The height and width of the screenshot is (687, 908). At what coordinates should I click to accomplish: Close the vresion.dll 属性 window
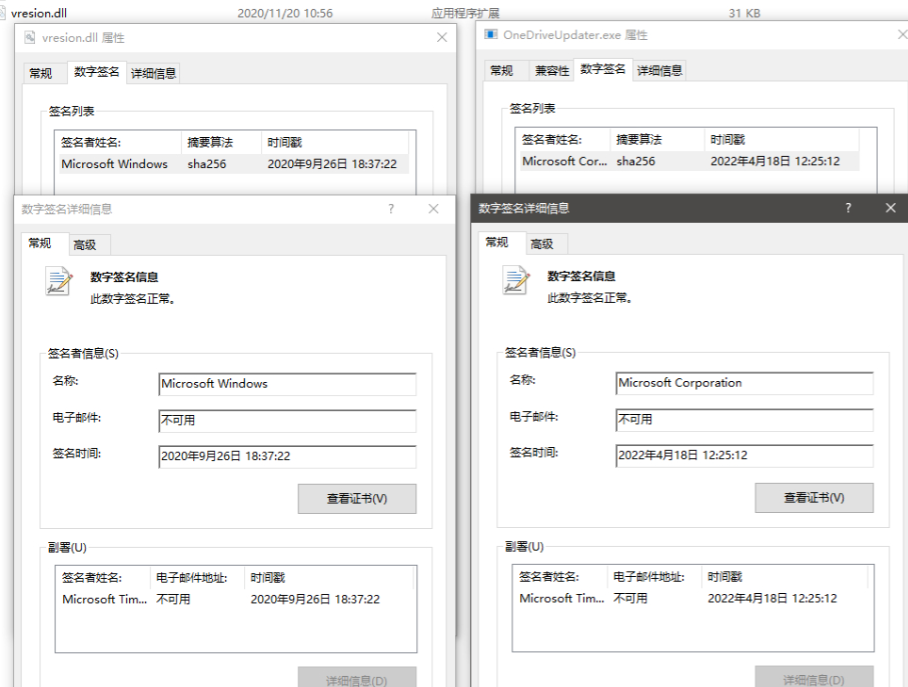[442, 37]
